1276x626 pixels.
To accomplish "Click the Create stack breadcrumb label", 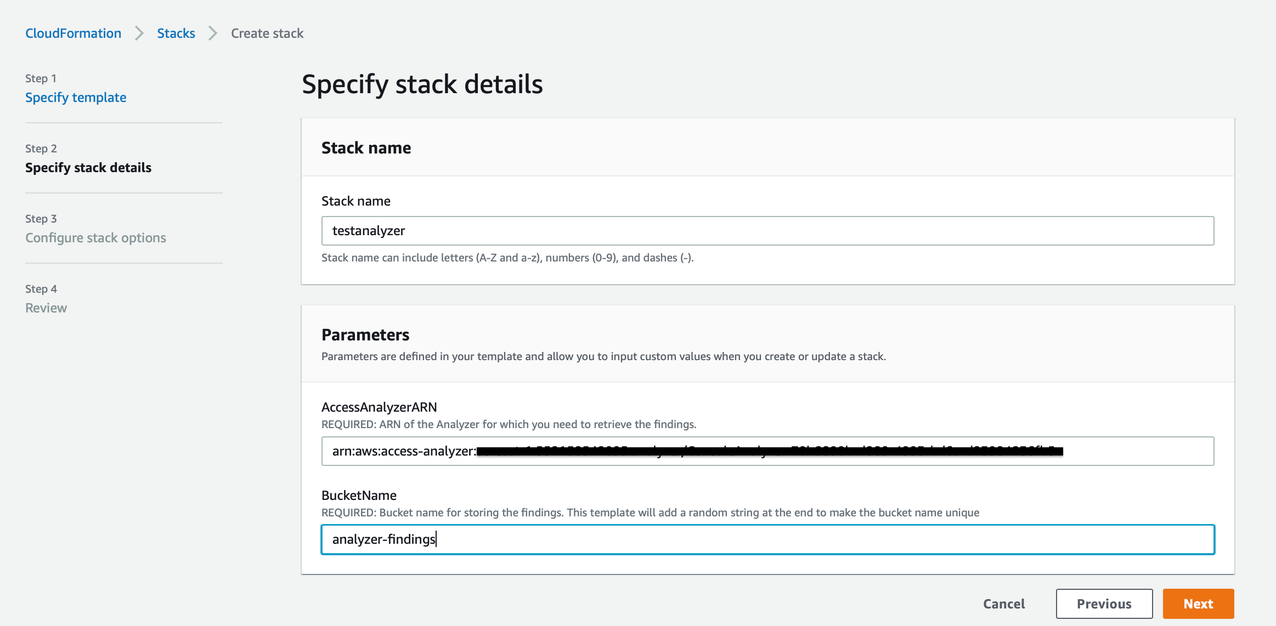I will 266,33.
